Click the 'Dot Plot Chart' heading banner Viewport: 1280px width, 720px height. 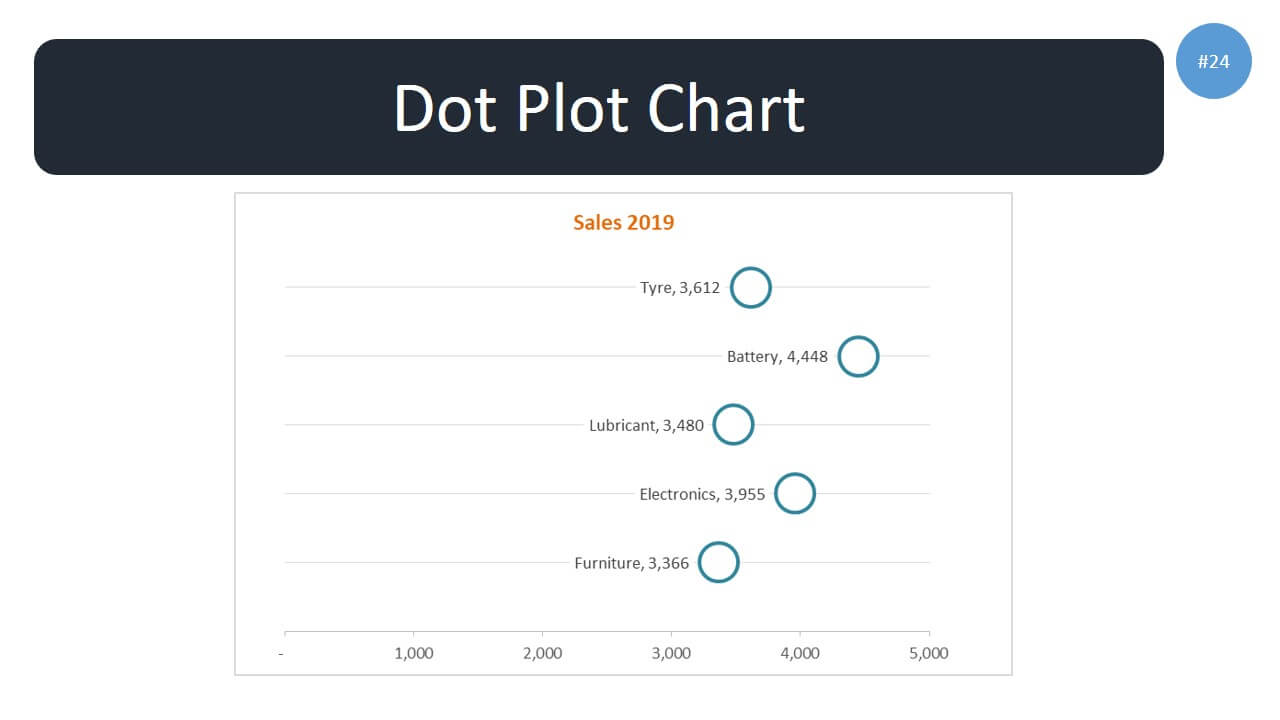[598, 107]
